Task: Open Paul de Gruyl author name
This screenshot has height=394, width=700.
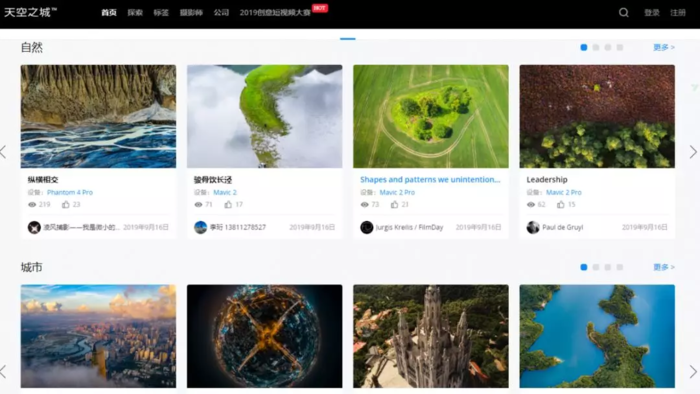Action: [562, 227]
